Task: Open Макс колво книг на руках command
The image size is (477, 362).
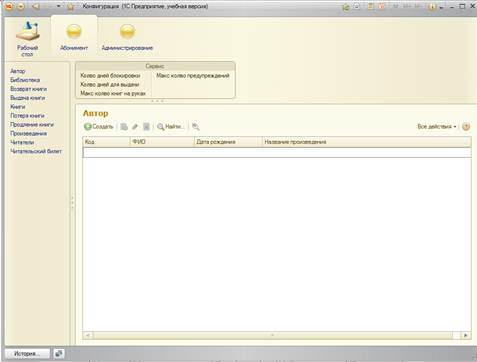Action: point(113,94)
